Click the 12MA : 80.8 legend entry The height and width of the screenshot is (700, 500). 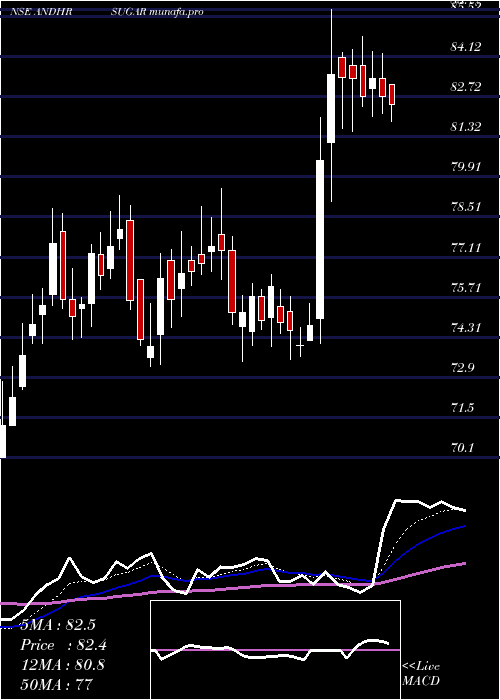click(x=62, y=665)
